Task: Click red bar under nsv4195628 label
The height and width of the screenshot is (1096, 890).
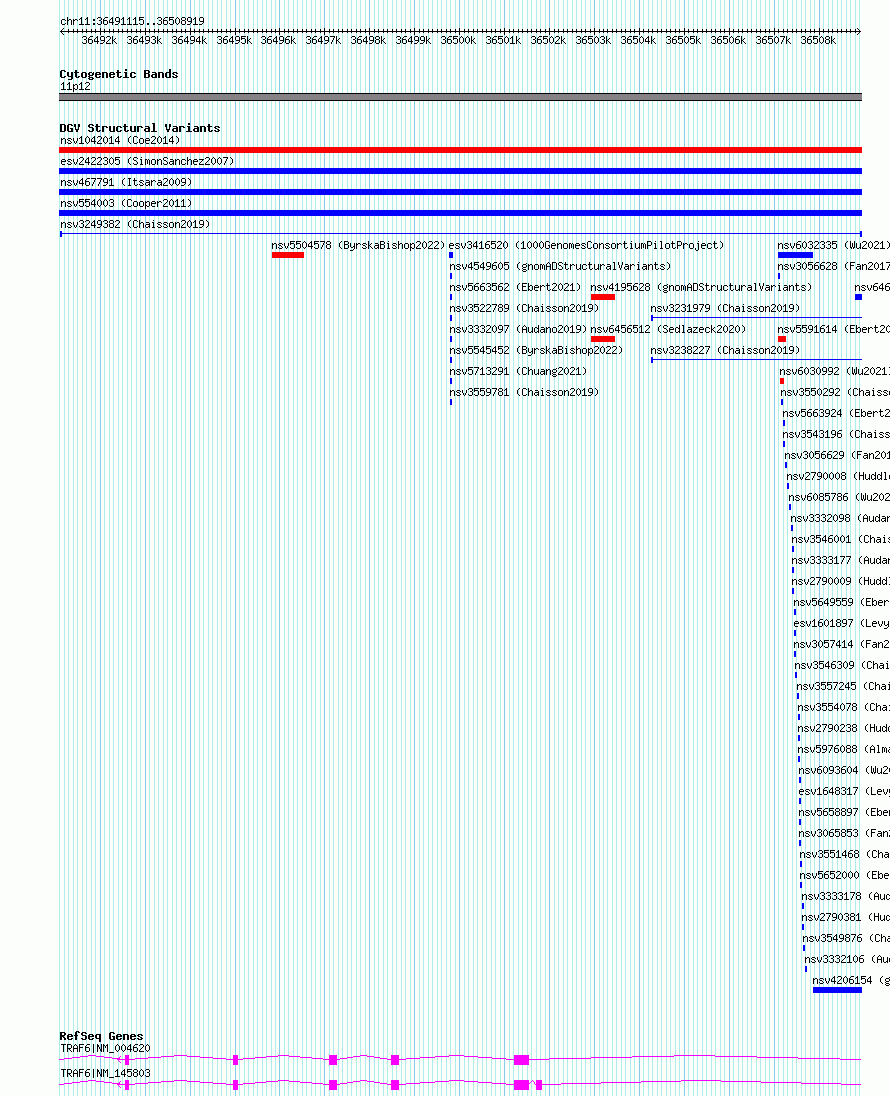Action: coord(603,297)
